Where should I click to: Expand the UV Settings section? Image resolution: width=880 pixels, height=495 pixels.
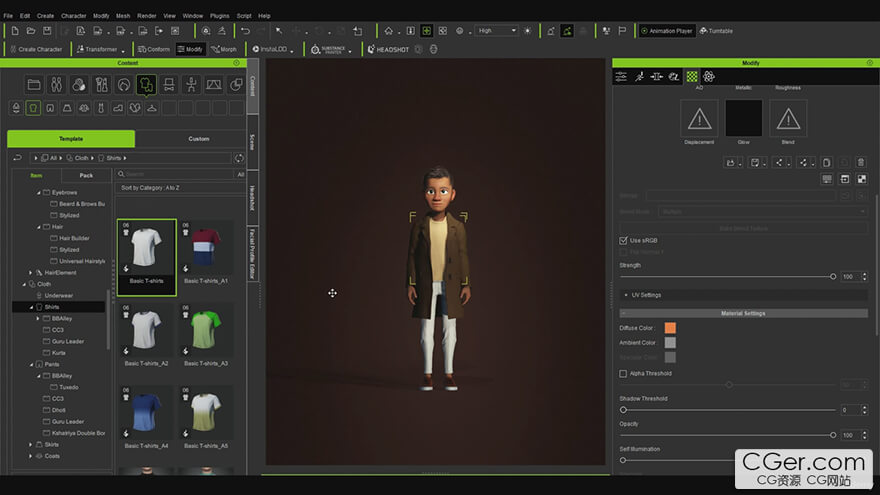(x=744, y=295)
